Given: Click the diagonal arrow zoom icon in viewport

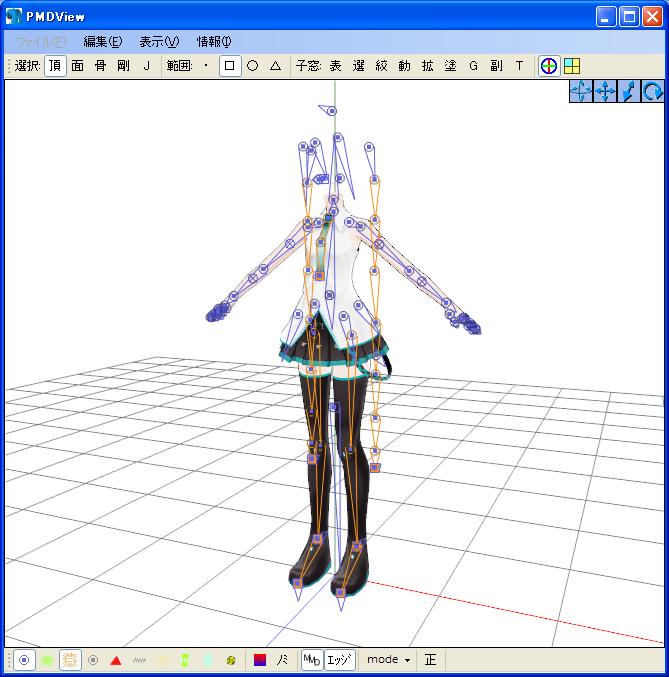Looking at the screenshot, I should [629, 92].
